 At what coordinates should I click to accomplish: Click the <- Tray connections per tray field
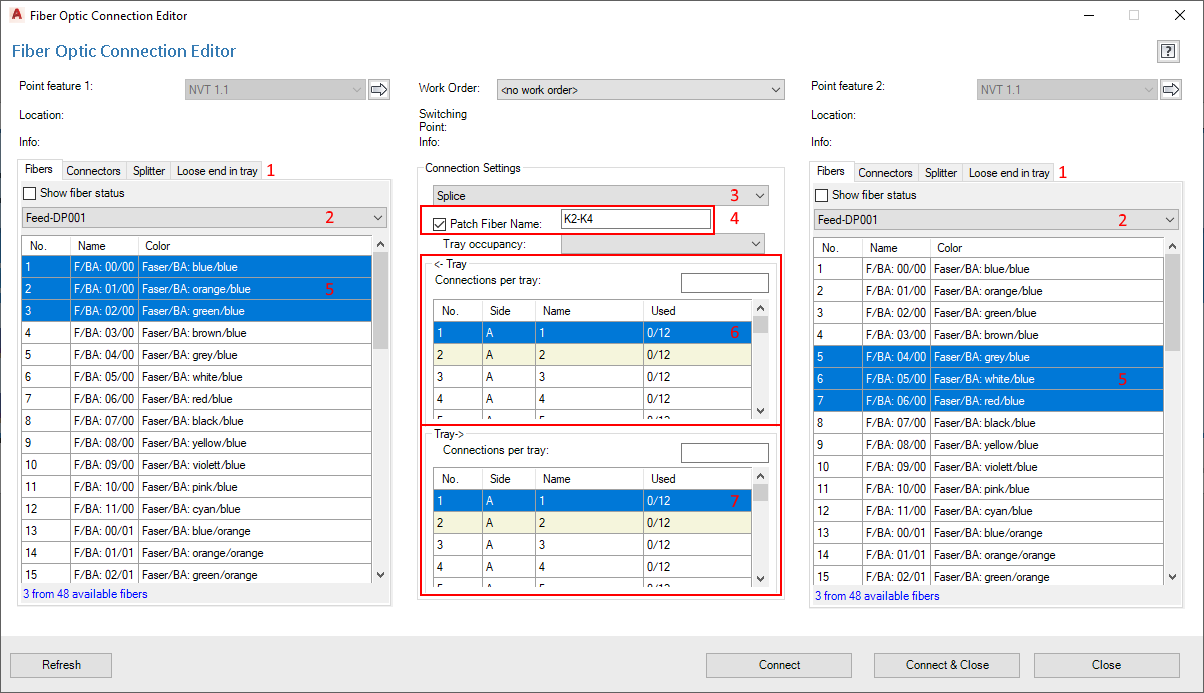pos(725,283)
